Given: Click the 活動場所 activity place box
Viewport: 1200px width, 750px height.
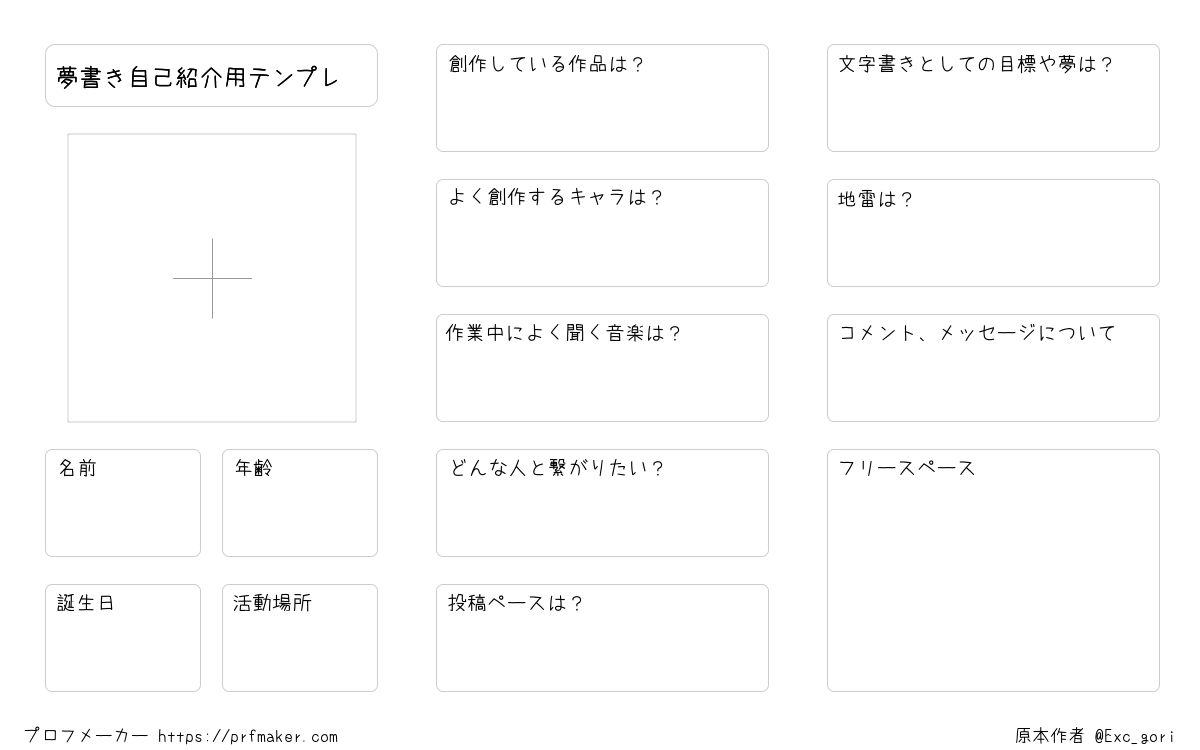Looking at the screenshot, I should pos(300,638).
